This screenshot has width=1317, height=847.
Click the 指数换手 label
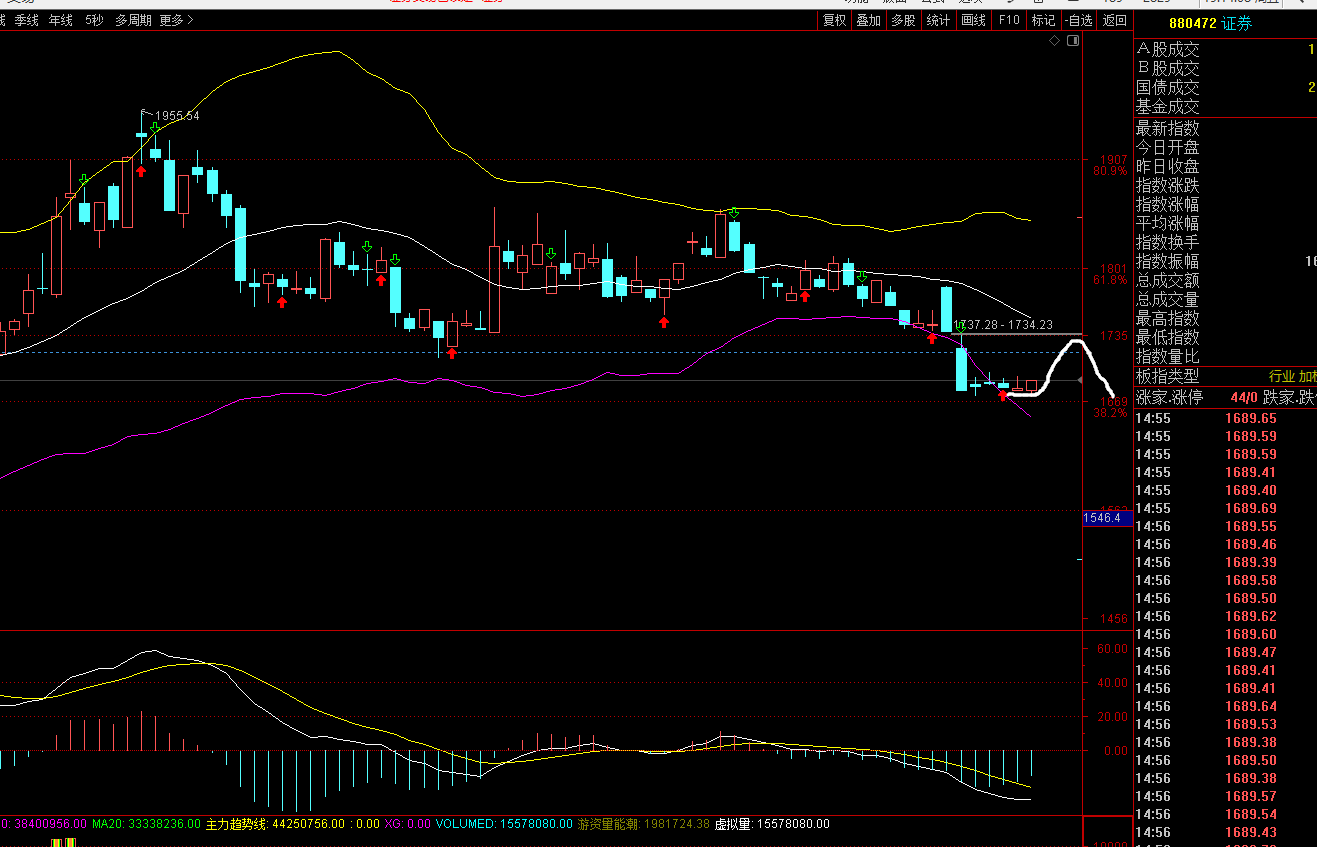point(1167,242)
